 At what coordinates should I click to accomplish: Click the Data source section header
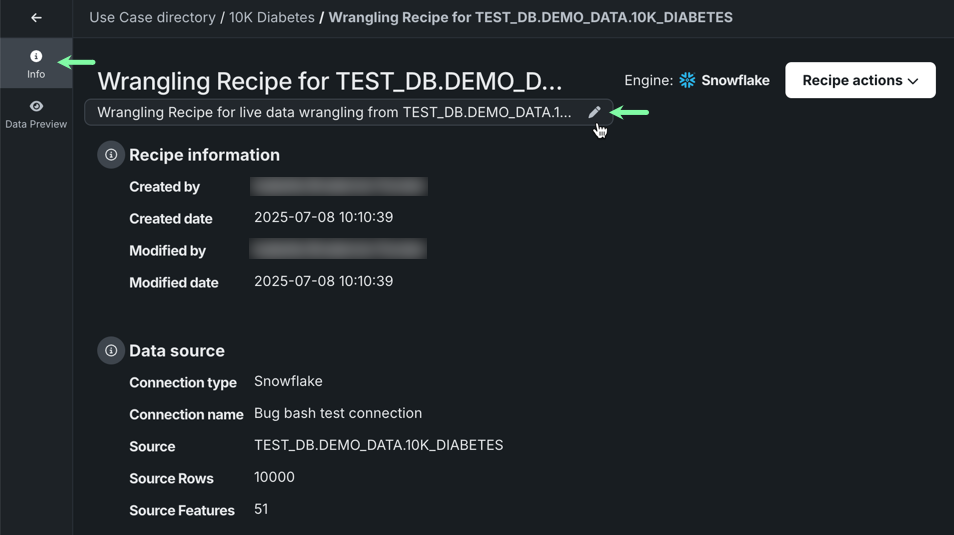pyautogui.click(x=177, y=351)
